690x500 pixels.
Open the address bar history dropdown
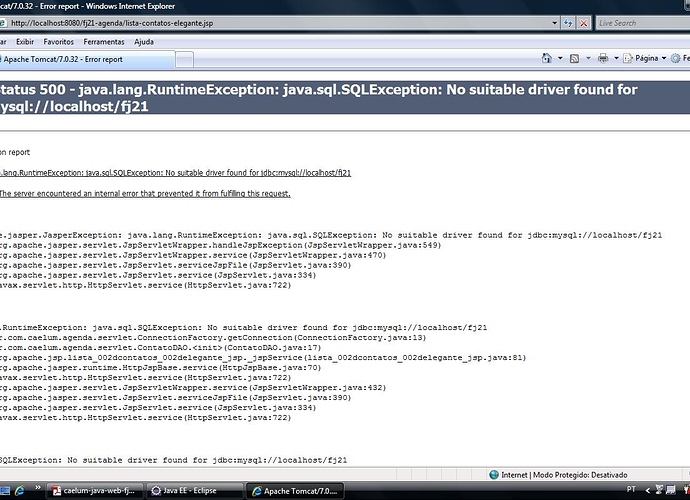click(554, 23)
